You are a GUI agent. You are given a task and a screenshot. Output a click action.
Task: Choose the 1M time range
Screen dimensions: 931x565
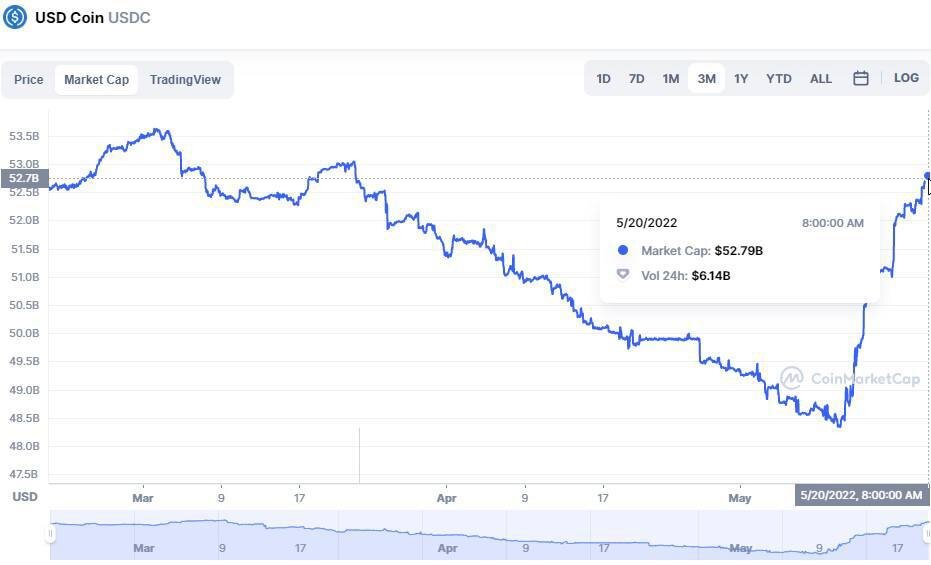(x=671, y=78)
